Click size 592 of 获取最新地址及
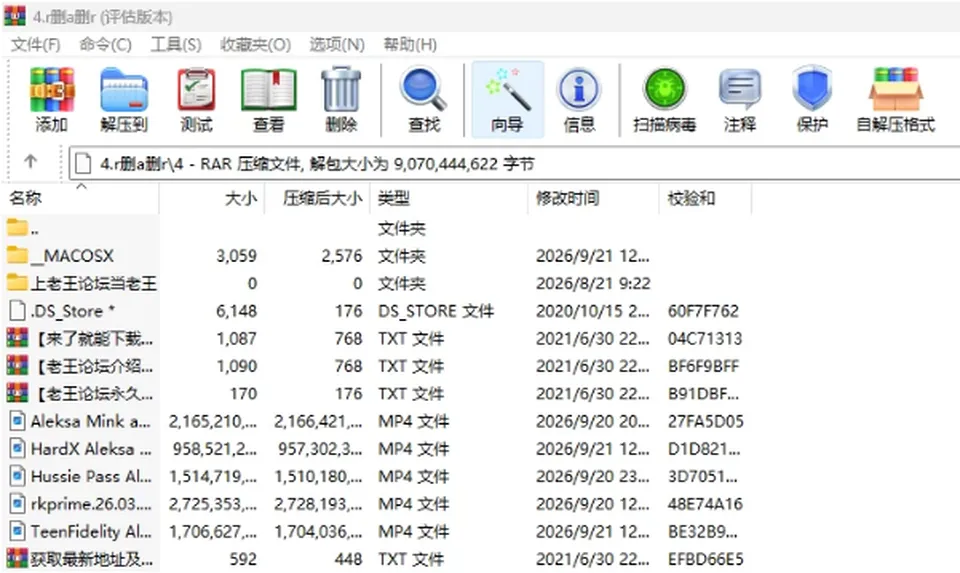This screenshot has width=960, height=573. (x=243, y=559)
